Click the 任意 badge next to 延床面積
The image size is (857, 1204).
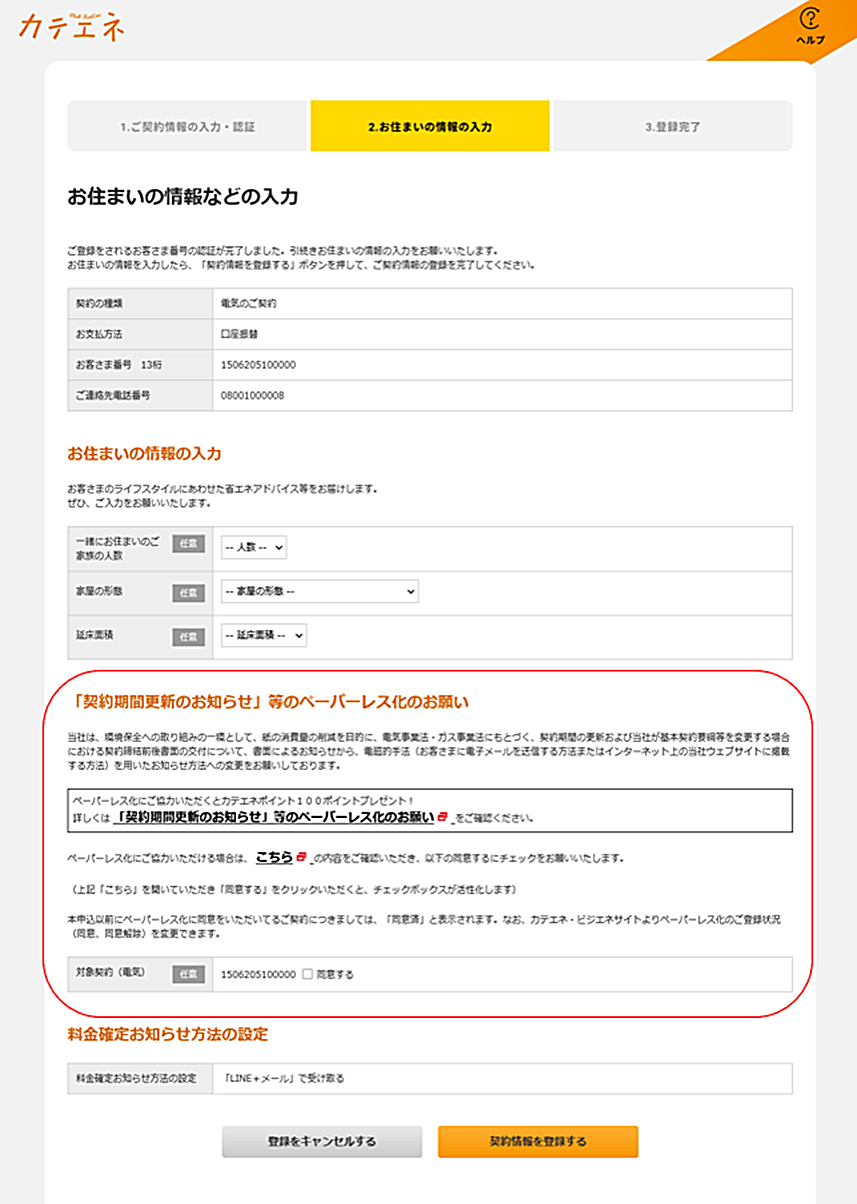coord(189,634)
